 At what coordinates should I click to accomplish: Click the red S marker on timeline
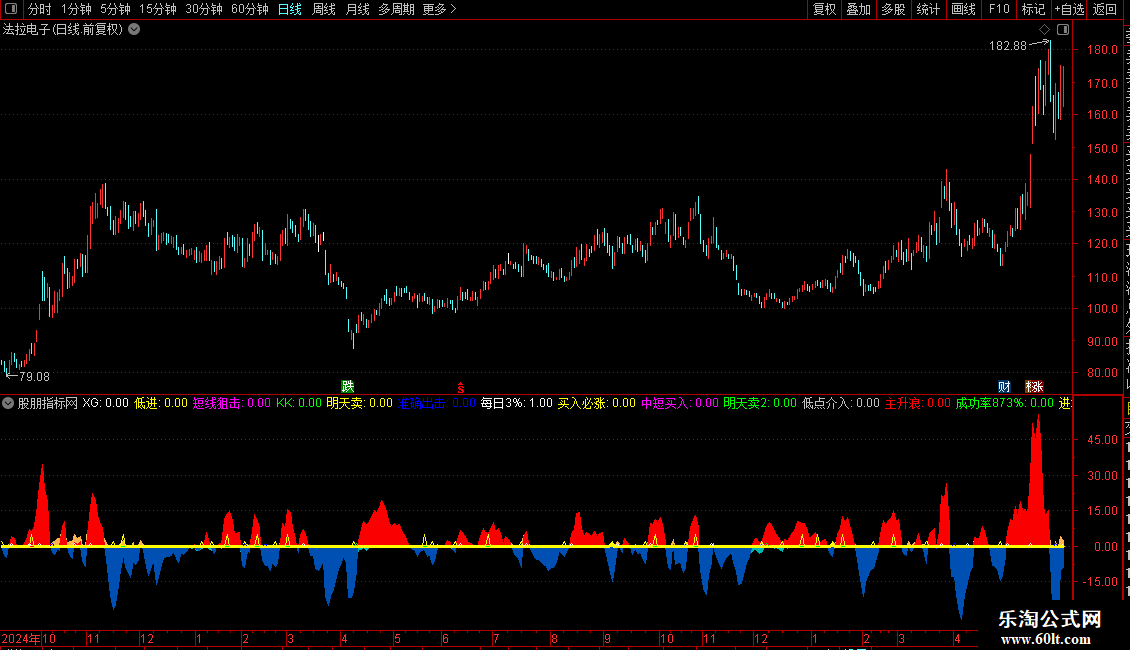coord(461,388)
